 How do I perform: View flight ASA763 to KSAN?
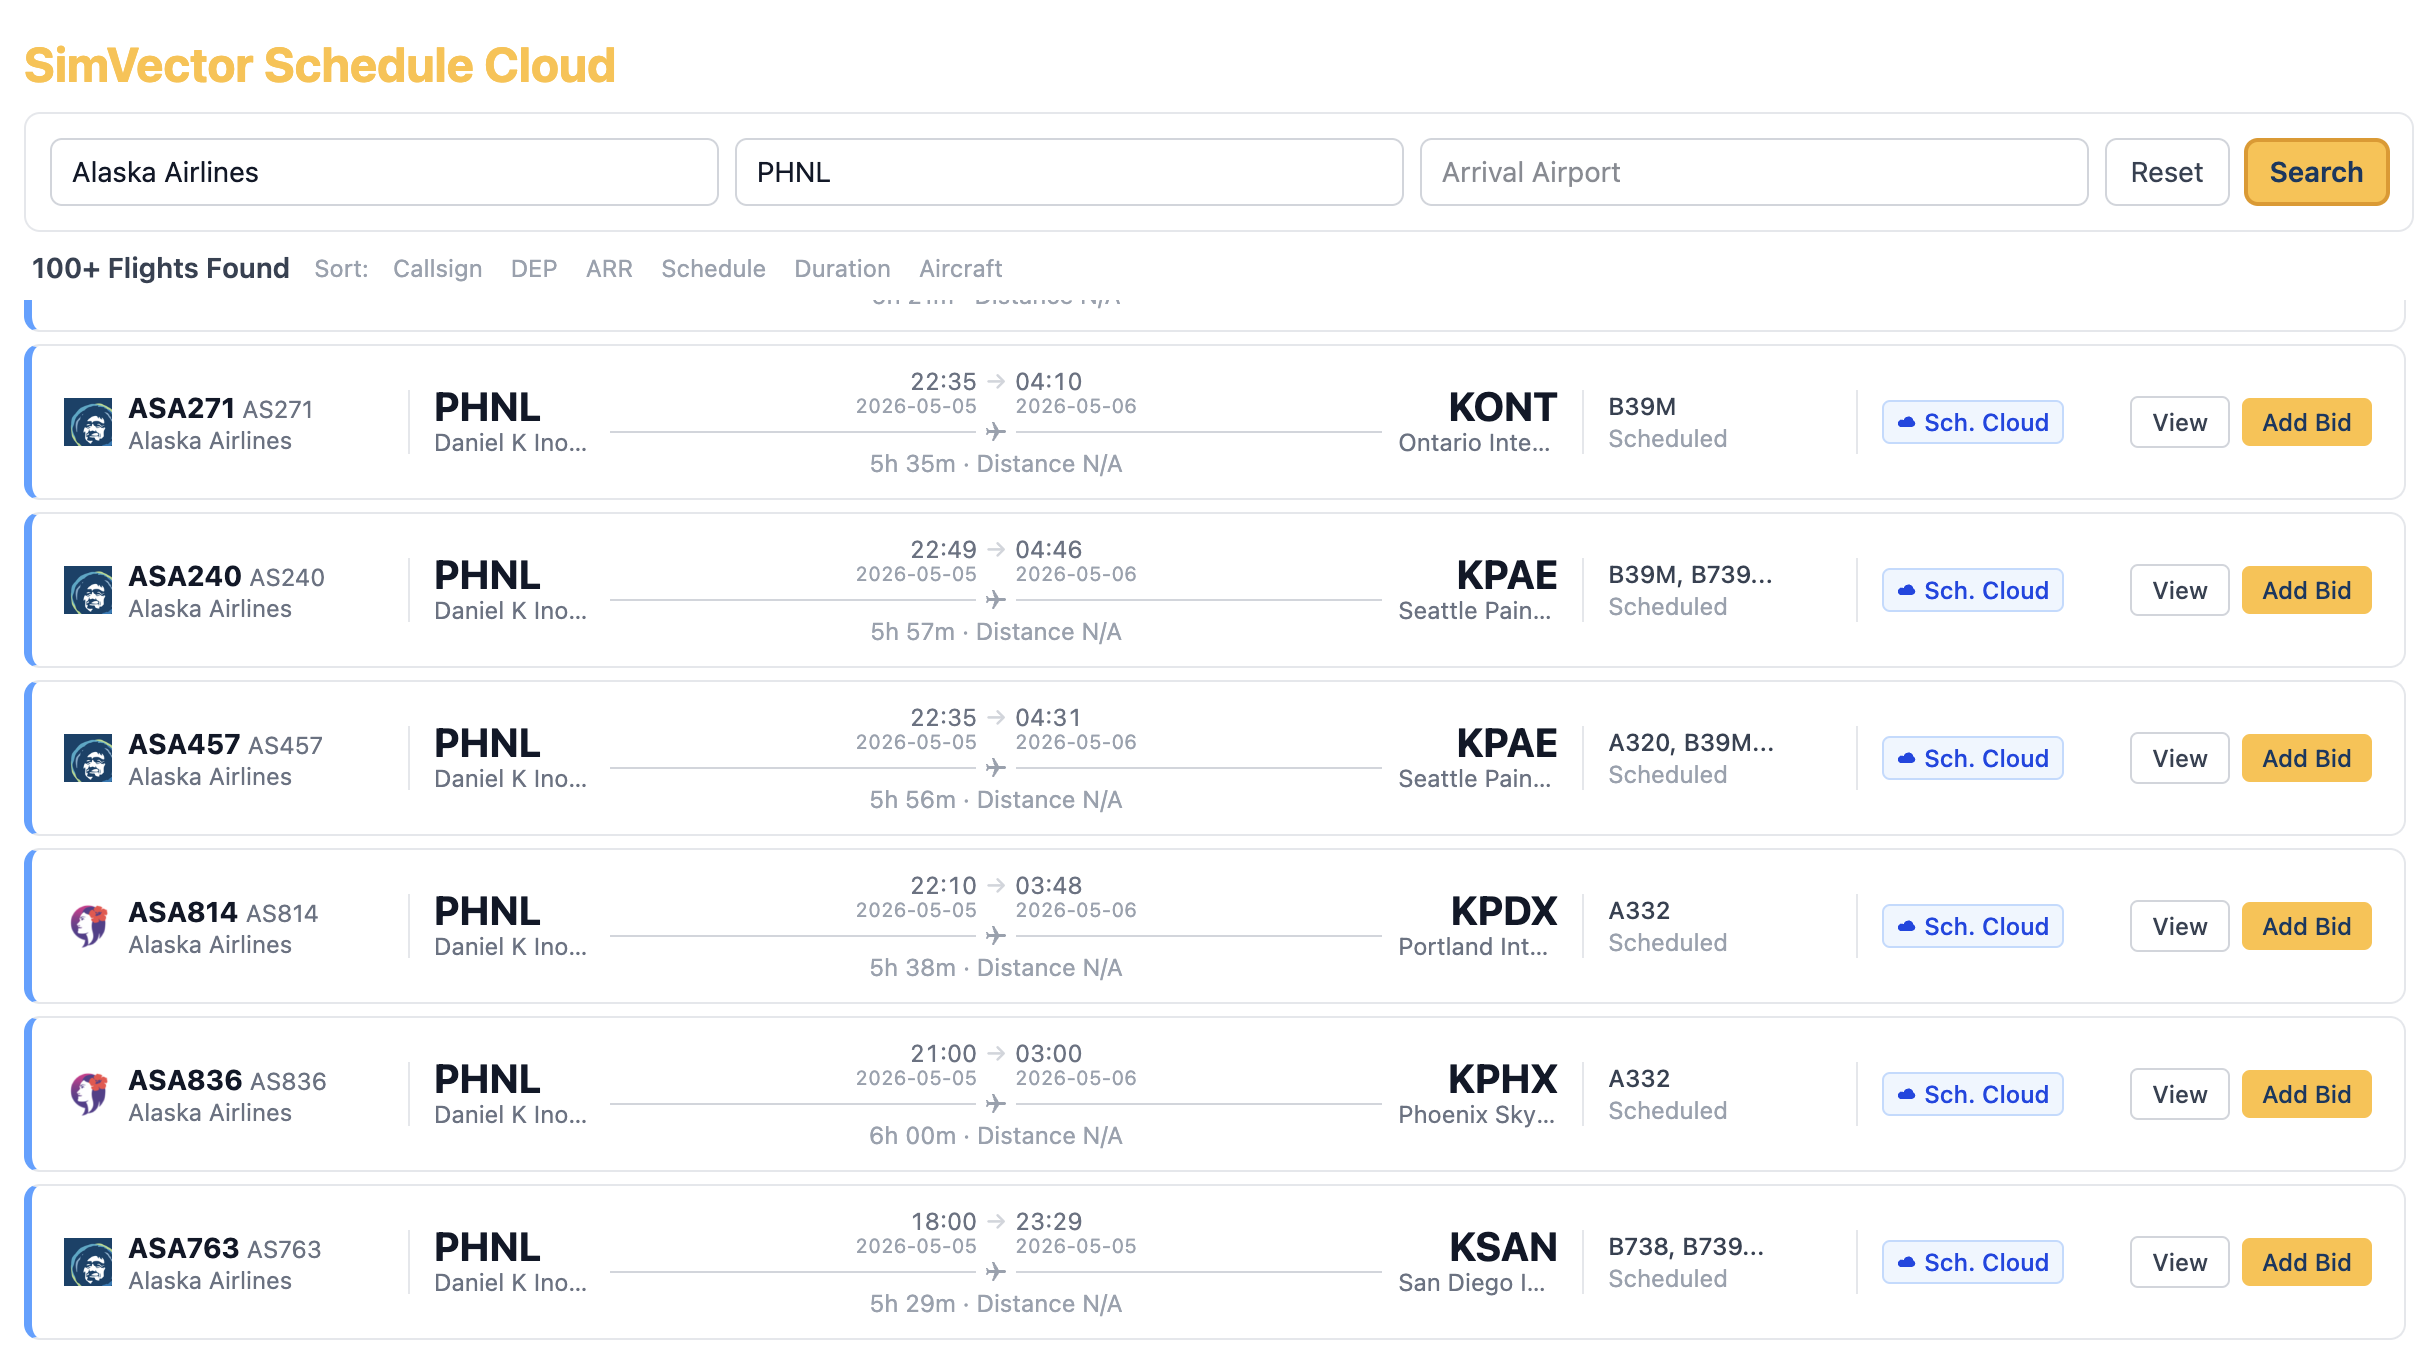click(x=2179, y=1263)
